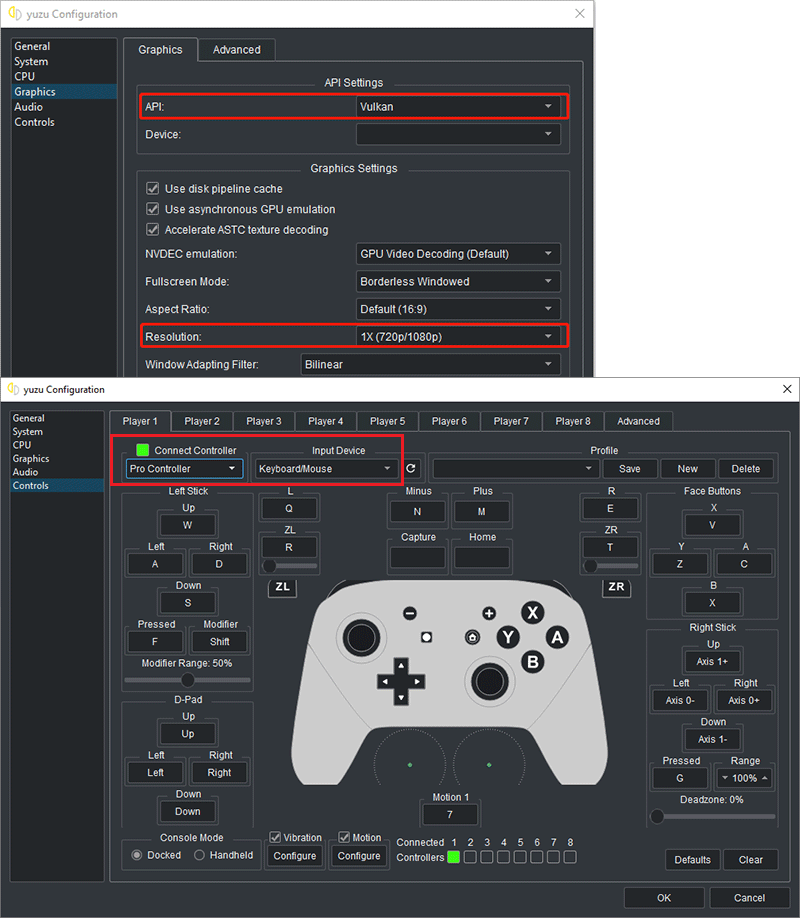Open the Aspect Ratio dropdown
Image resolution: width=800 pixels, height=918 pixels.
pos(458,309)
